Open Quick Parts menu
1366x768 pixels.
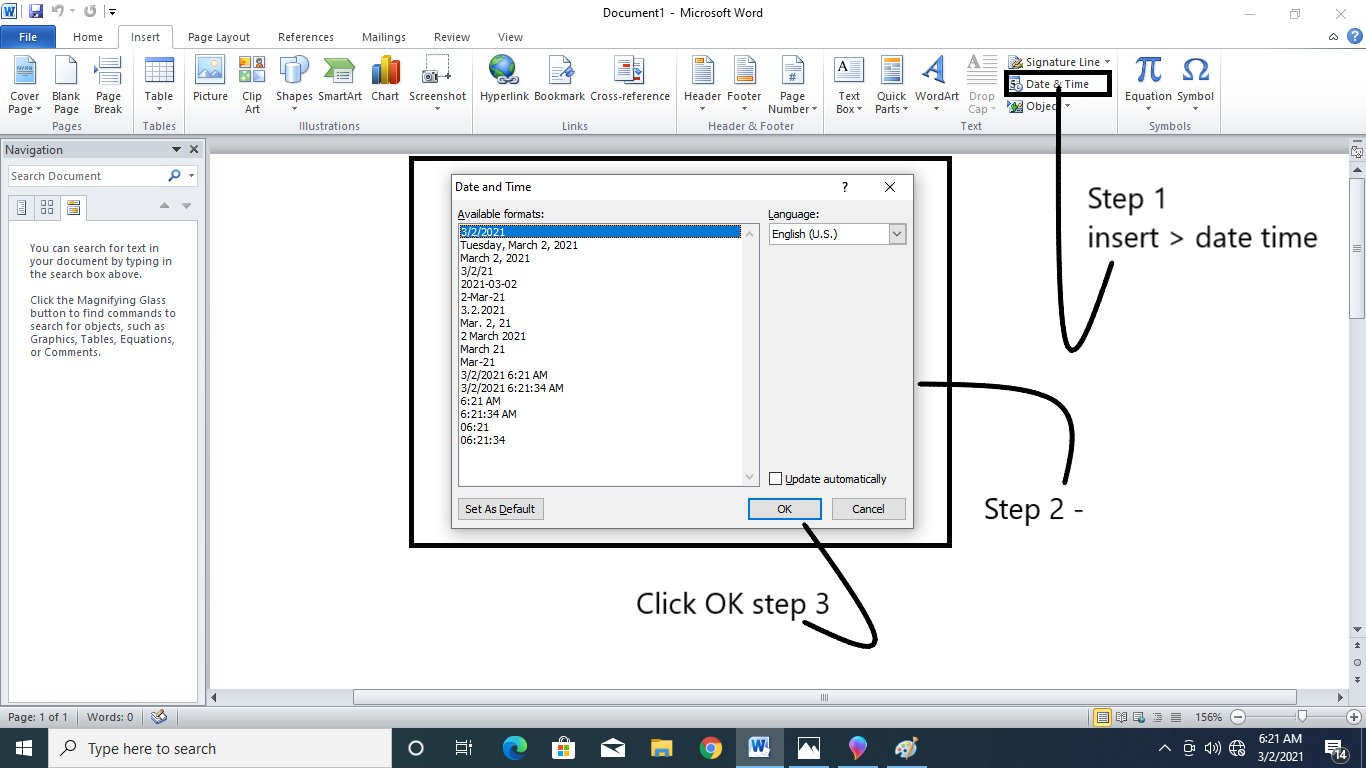(891, 86)
